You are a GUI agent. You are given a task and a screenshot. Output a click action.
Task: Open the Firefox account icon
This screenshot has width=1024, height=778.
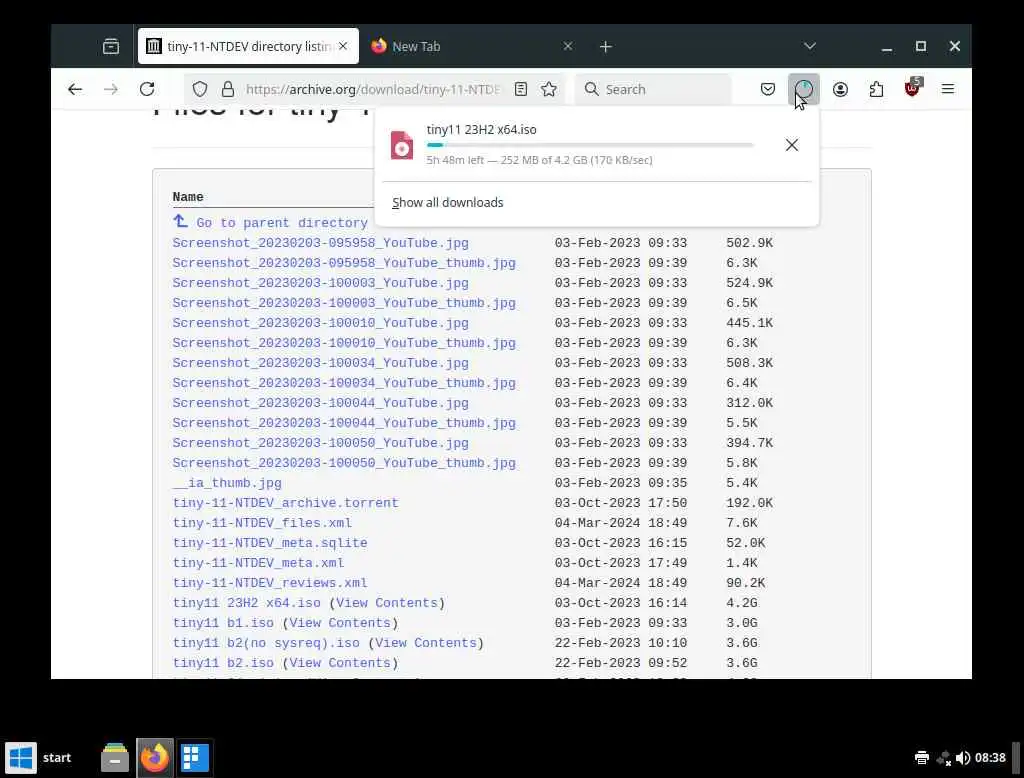coord(840,89)
